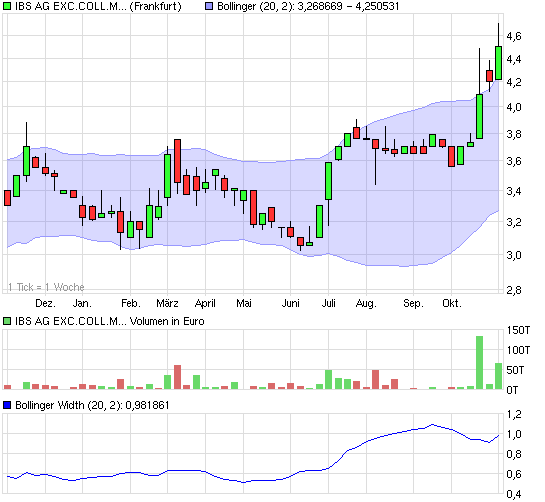Screen dimensions: 545x502
Task: Click the 4,2 price axis label
Action: pos(514,82)
